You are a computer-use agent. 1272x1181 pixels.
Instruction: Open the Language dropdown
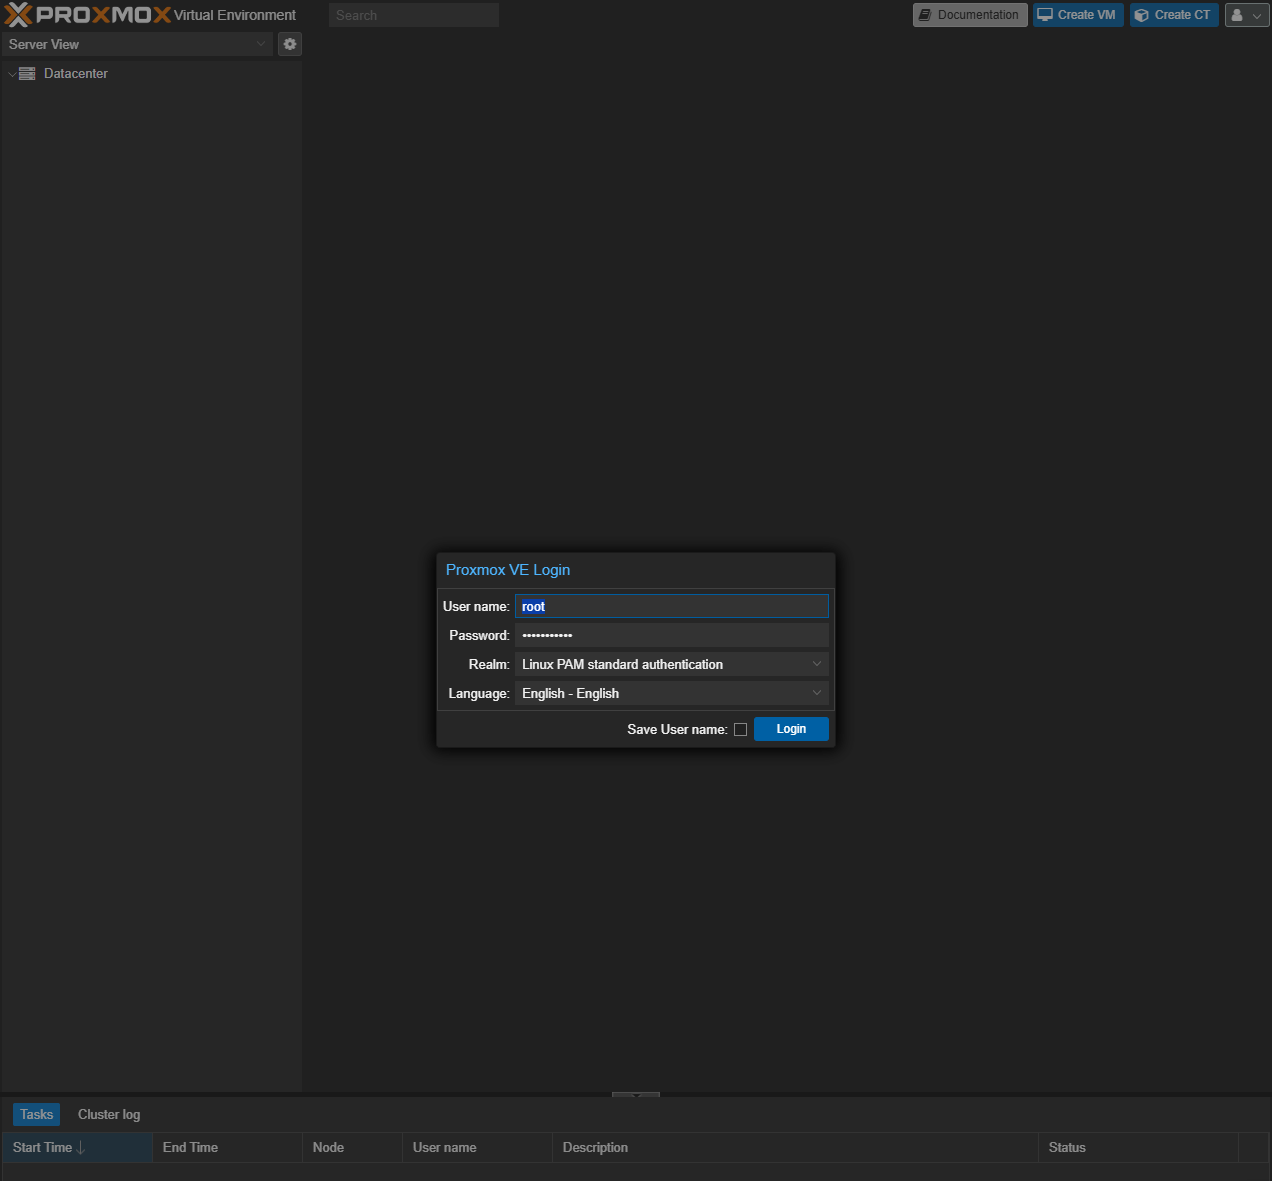coord(816,693)
